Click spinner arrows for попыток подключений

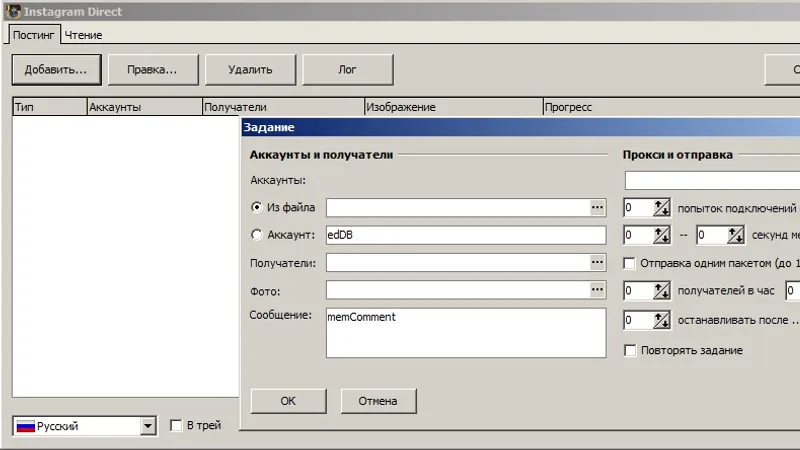coord(662,208)
